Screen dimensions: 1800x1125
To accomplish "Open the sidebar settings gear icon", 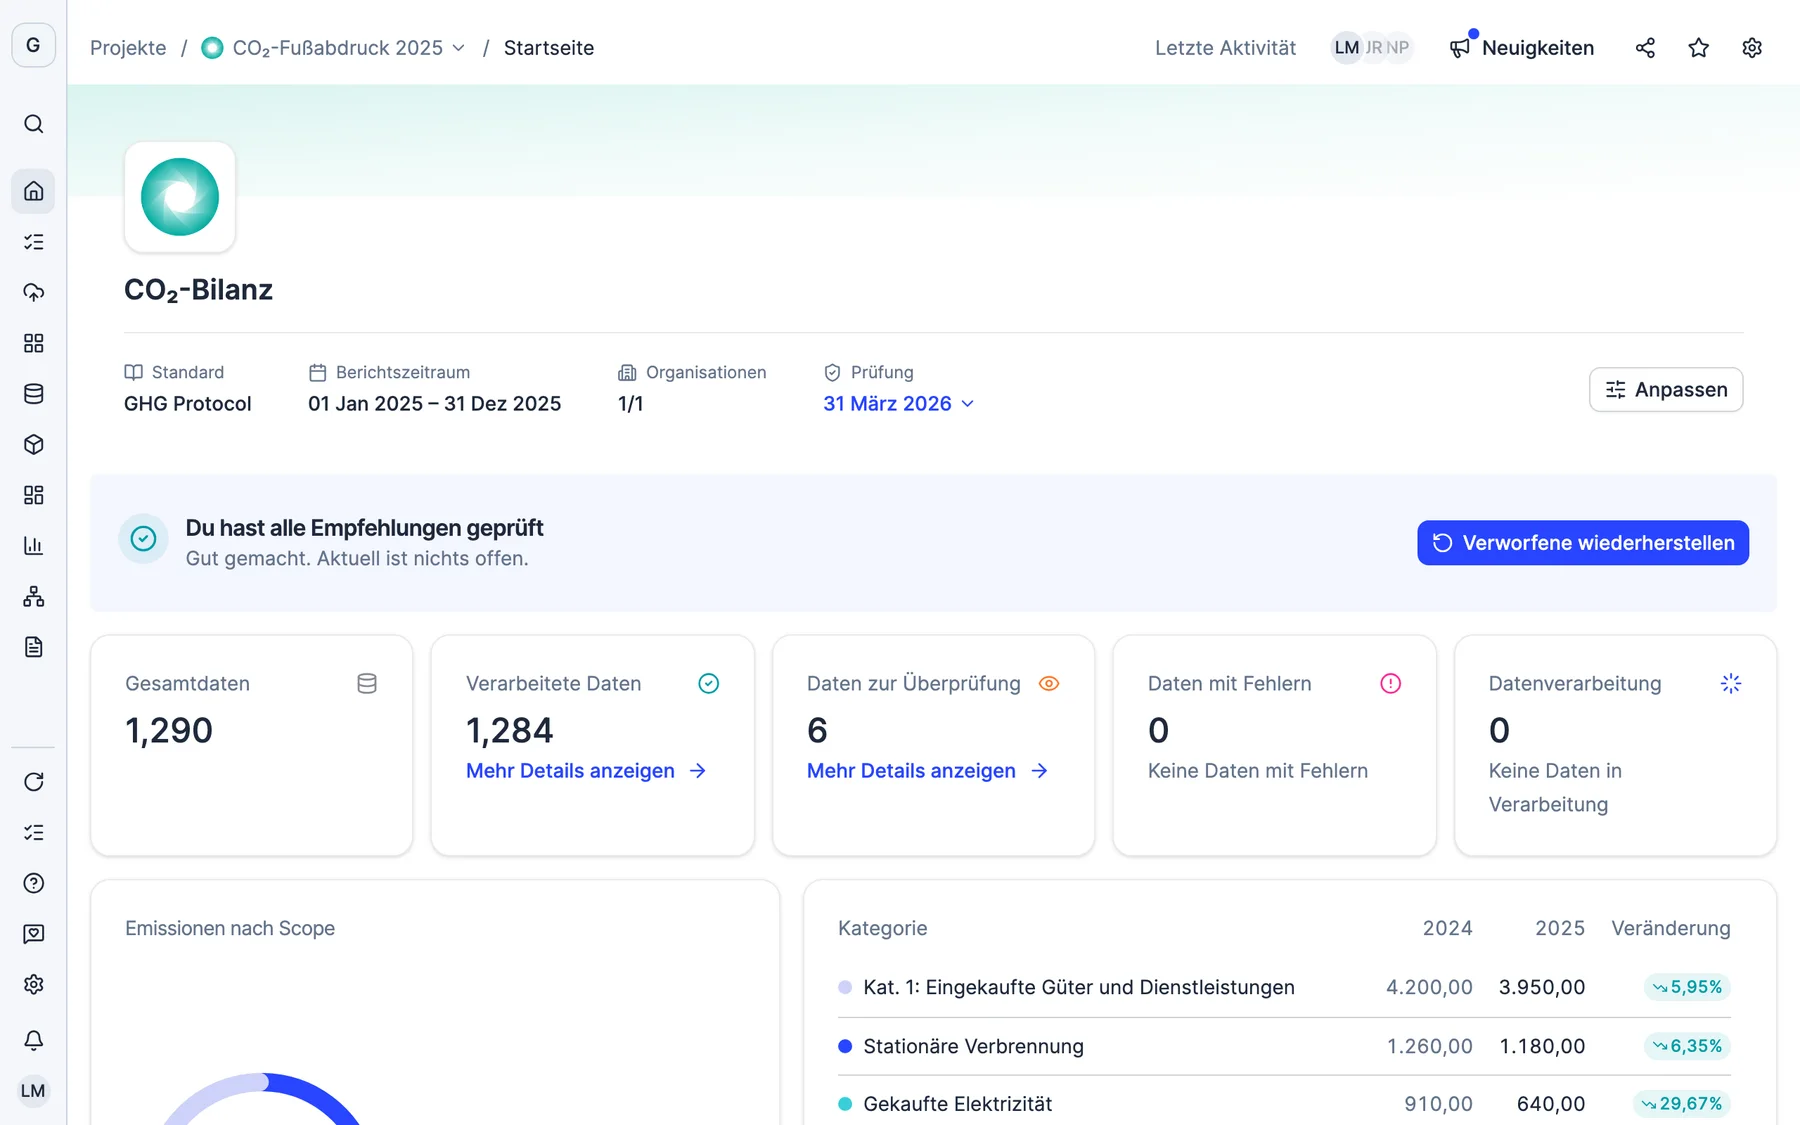I will (33, 984).
